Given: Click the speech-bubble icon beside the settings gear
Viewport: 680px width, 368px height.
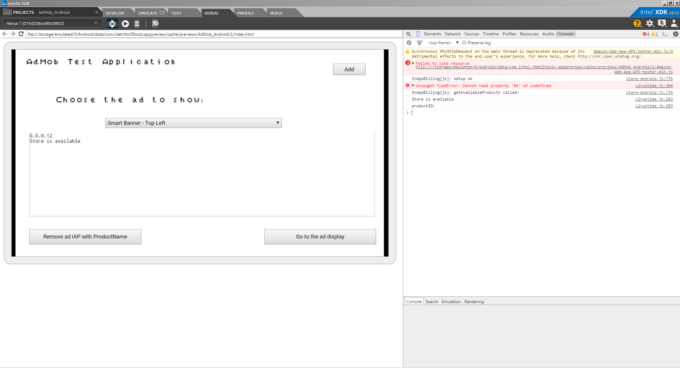Looking at the screenshot, I should click(662, 23).
